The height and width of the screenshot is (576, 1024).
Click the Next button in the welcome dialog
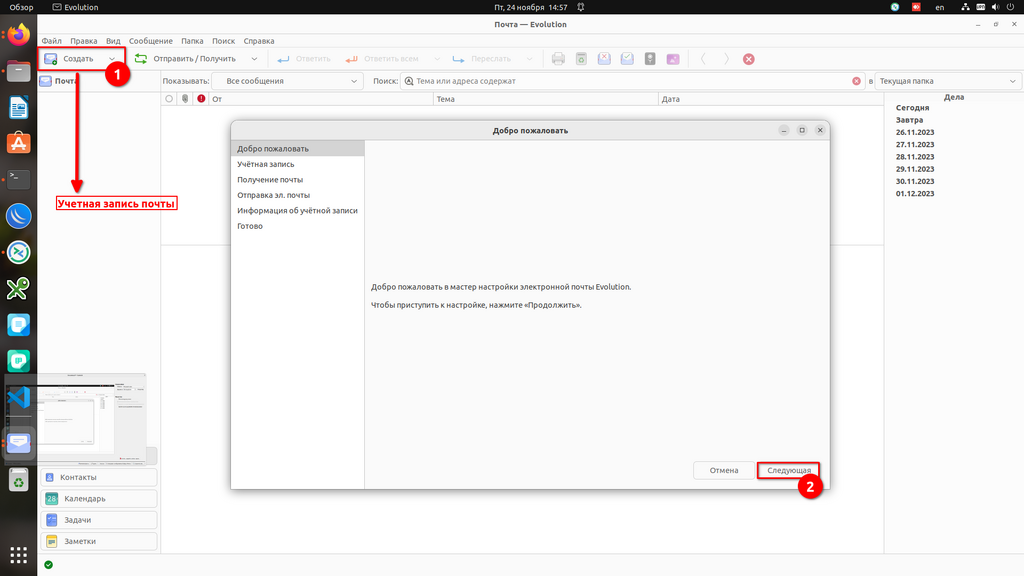789,470
